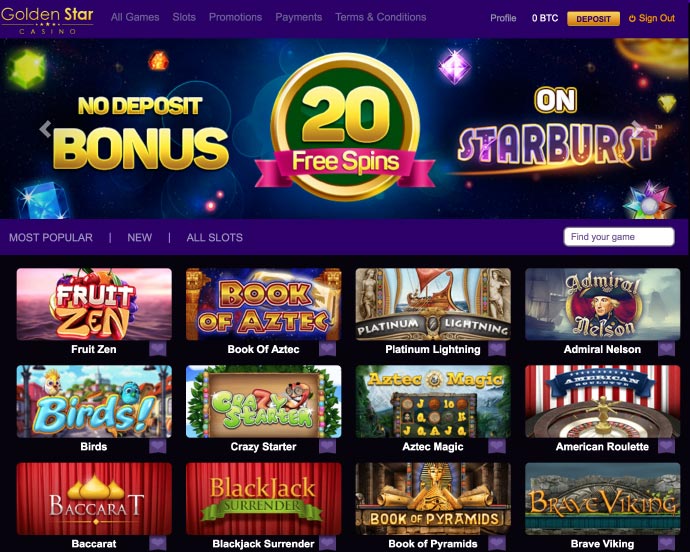Bookmark the American Roulette game
The image size is (690, 552).
[x=666, y=447]
